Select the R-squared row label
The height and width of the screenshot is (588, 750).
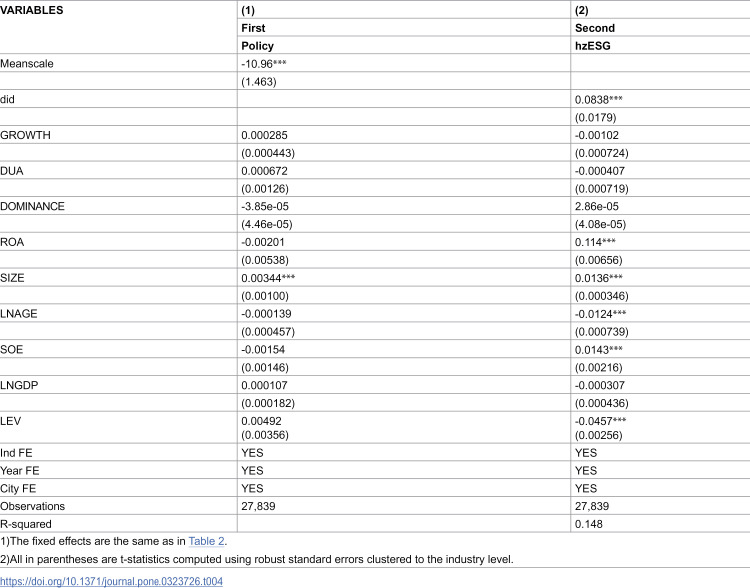point(25,524)
